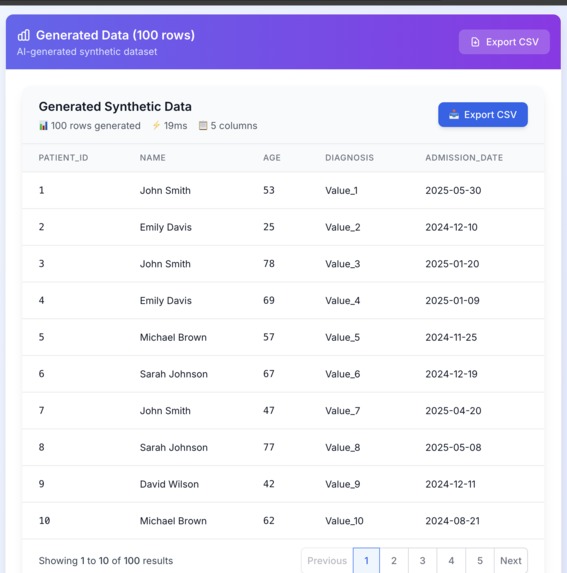Viewport: 567px width, 573px height.
Task: Click the age value 69
Action: coord(269,300)
